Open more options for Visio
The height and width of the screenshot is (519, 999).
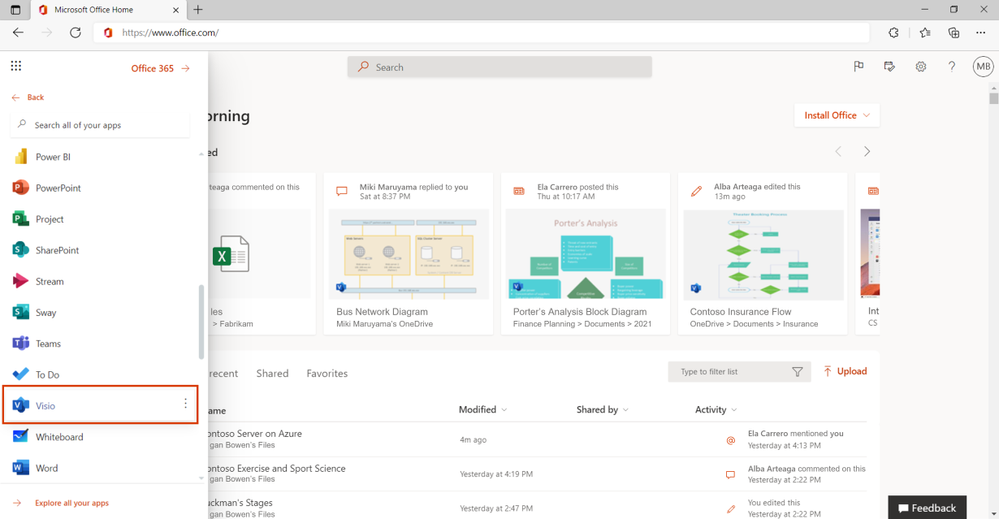[x=185, y=404]
